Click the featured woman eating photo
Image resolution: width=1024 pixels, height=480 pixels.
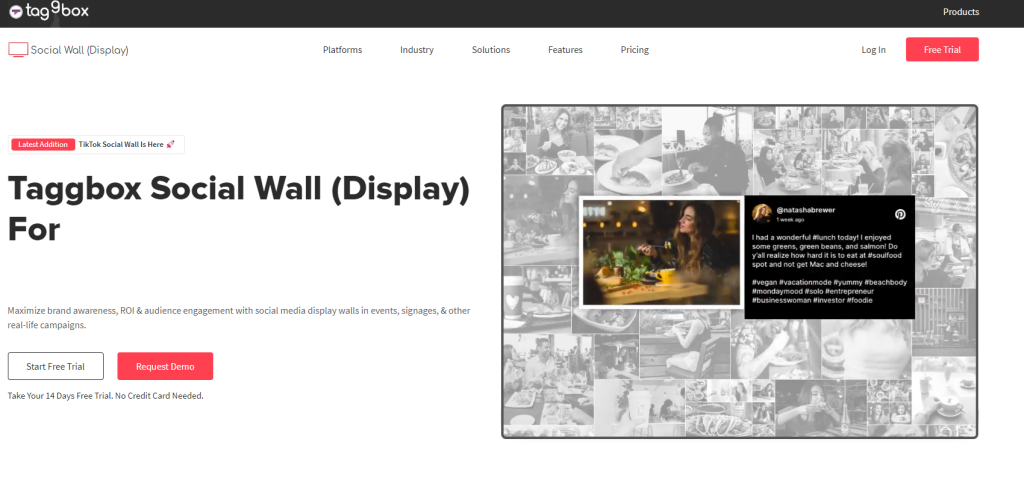661,253
